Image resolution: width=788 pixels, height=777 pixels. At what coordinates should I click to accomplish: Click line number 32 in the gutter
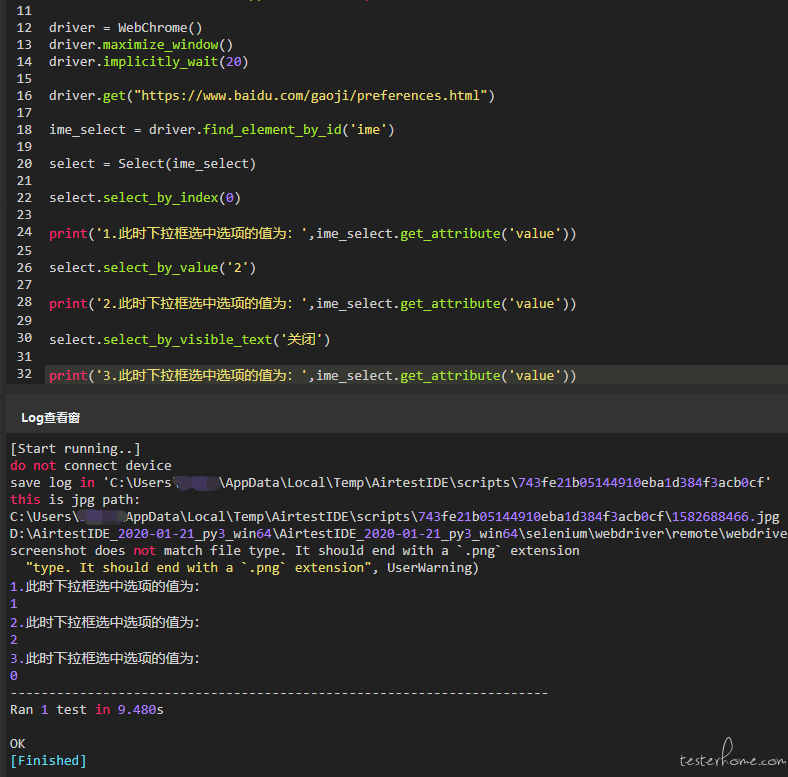point(24,374)
